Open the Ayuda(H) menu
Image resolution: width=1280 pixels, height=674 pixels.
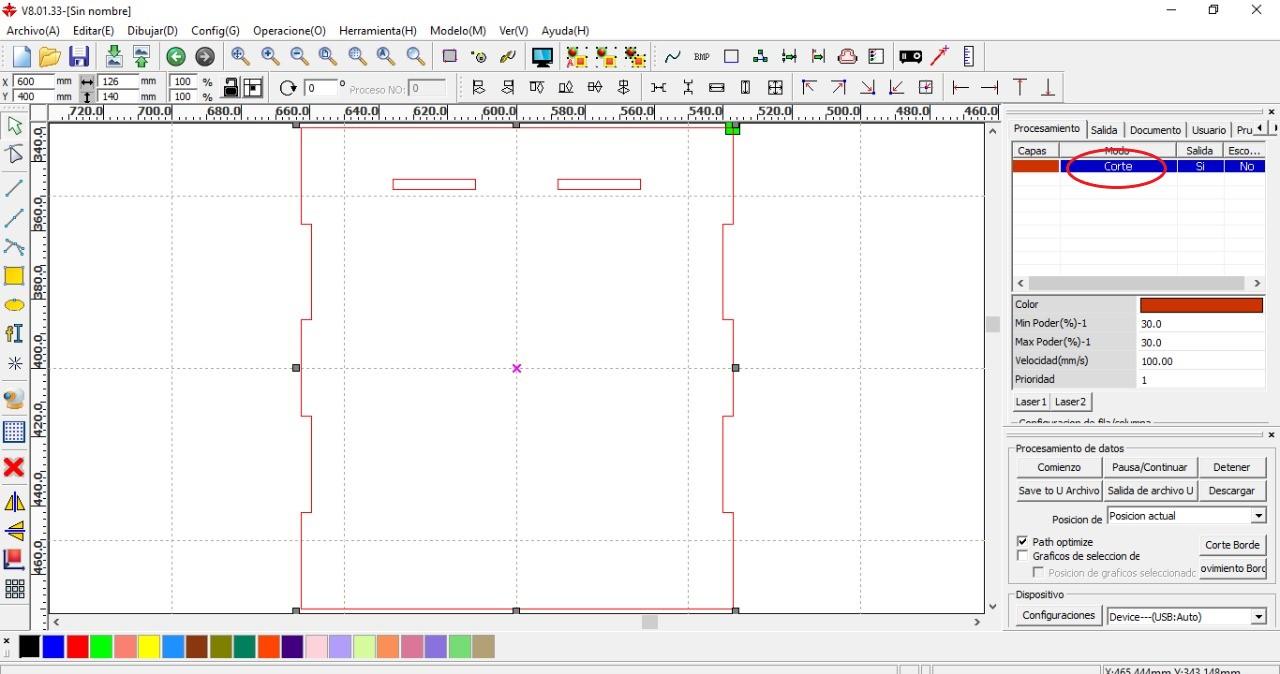pos(565,31)
